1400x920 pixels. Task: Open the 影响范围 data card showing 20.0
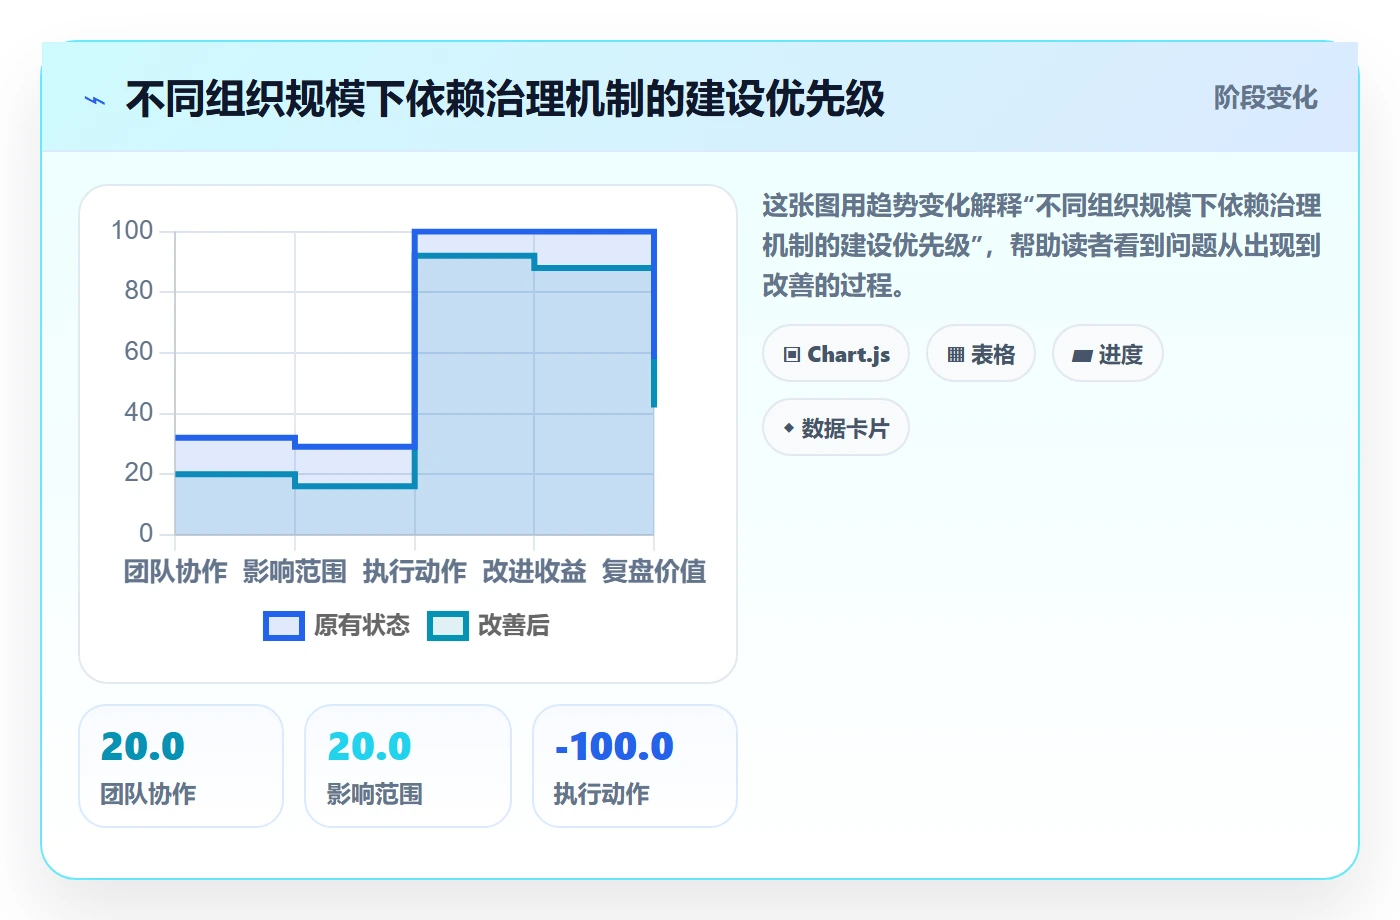point(408,766)
